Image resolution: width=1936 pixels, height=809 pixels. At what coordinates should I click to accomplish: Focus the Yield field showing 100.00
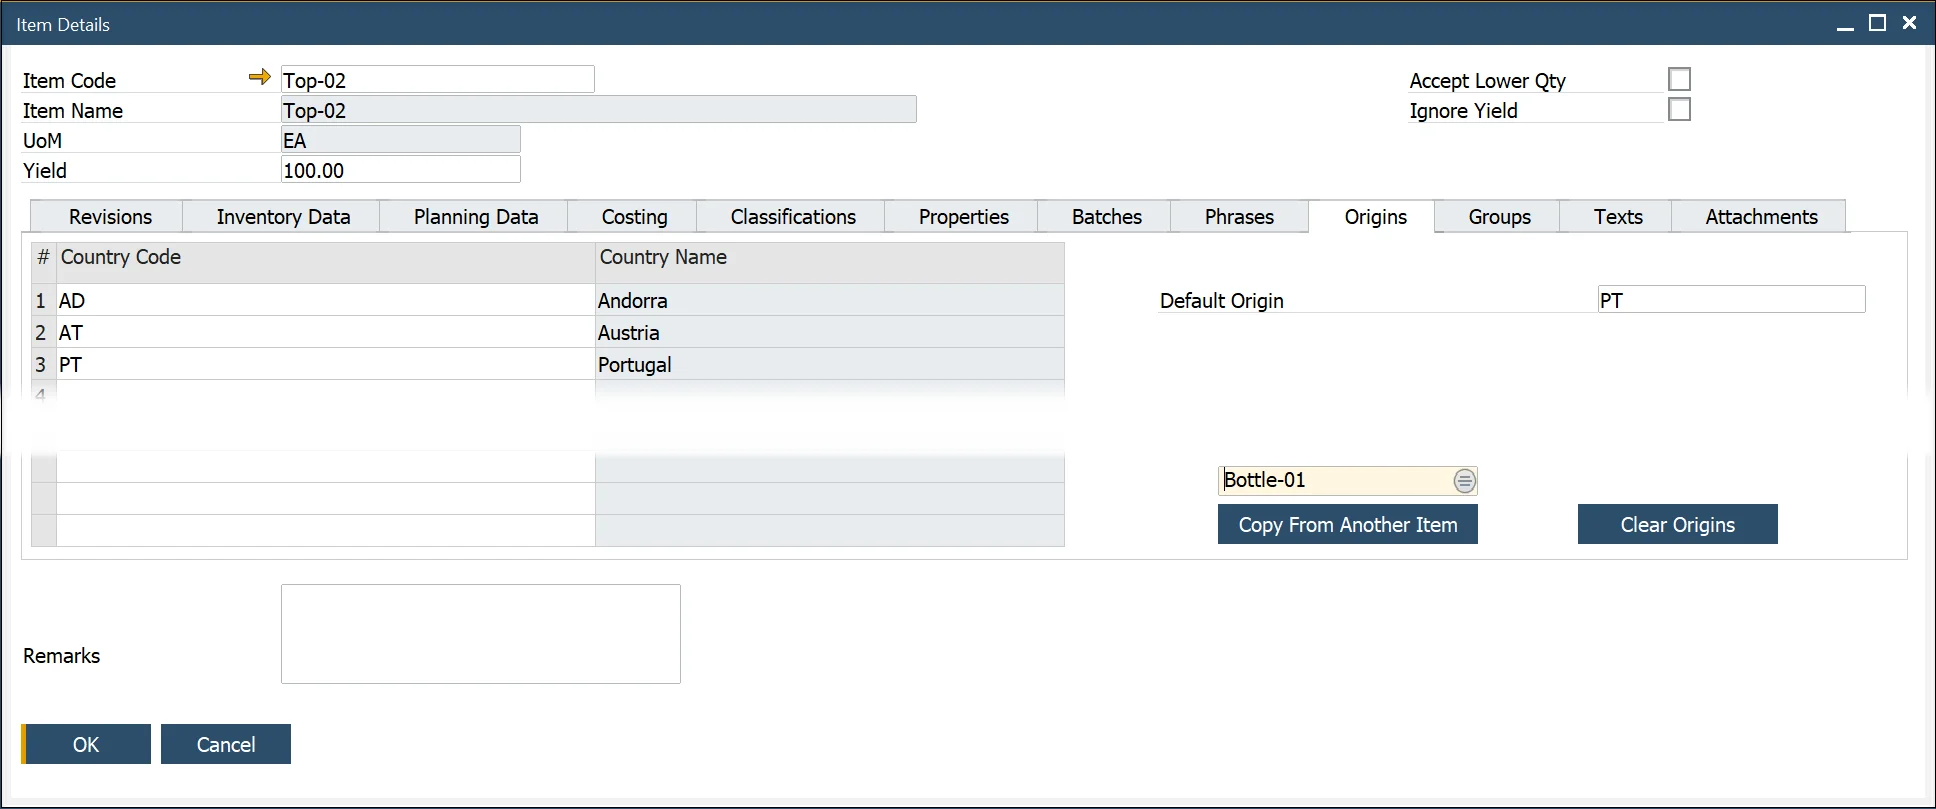[x=400, y=170]
